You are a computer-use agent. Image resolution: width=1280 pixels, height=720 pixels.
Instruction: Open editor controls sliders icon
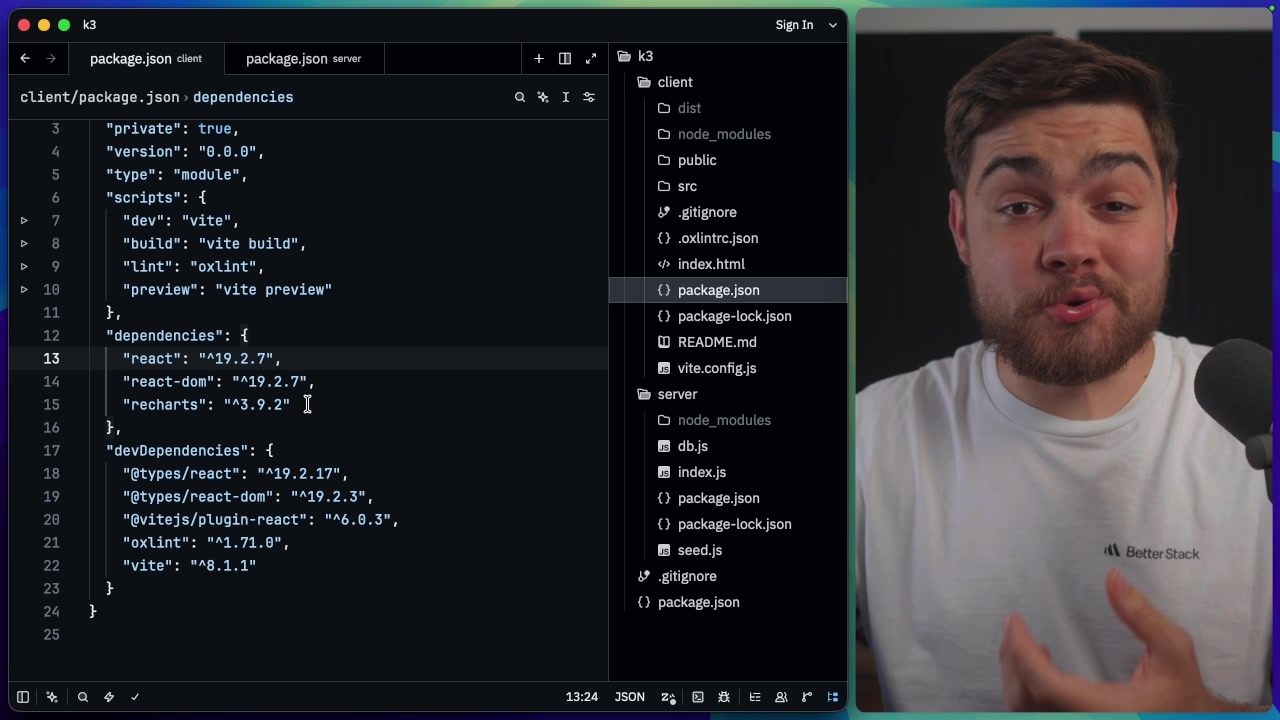coord(589,97)
